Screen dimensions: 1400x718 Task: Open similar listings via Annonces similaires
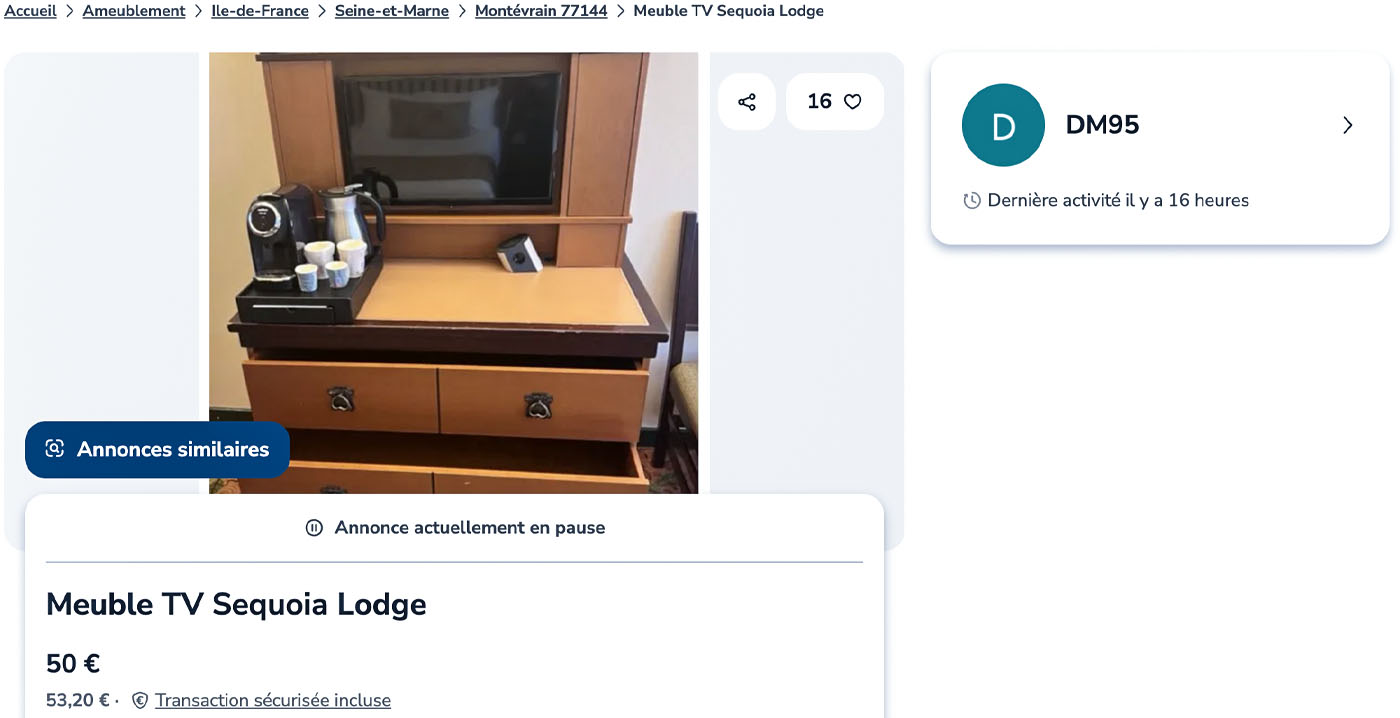tap(157, 449)
